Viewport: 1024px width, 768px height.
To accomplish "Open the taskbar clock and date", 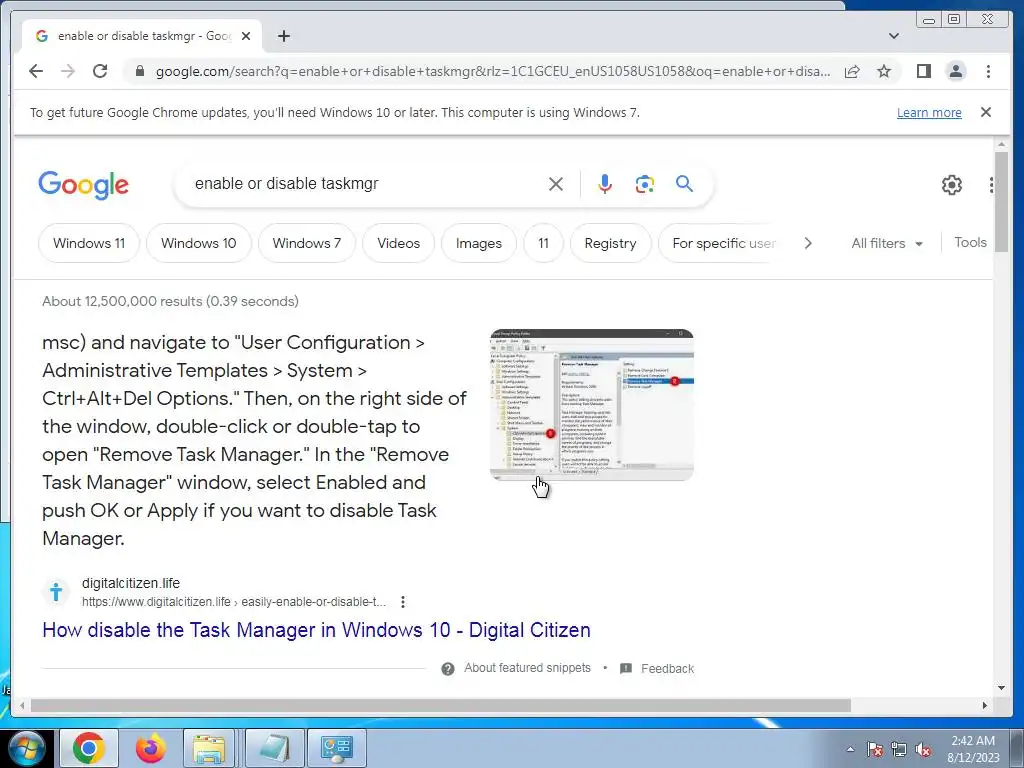I will click(973, 749).
